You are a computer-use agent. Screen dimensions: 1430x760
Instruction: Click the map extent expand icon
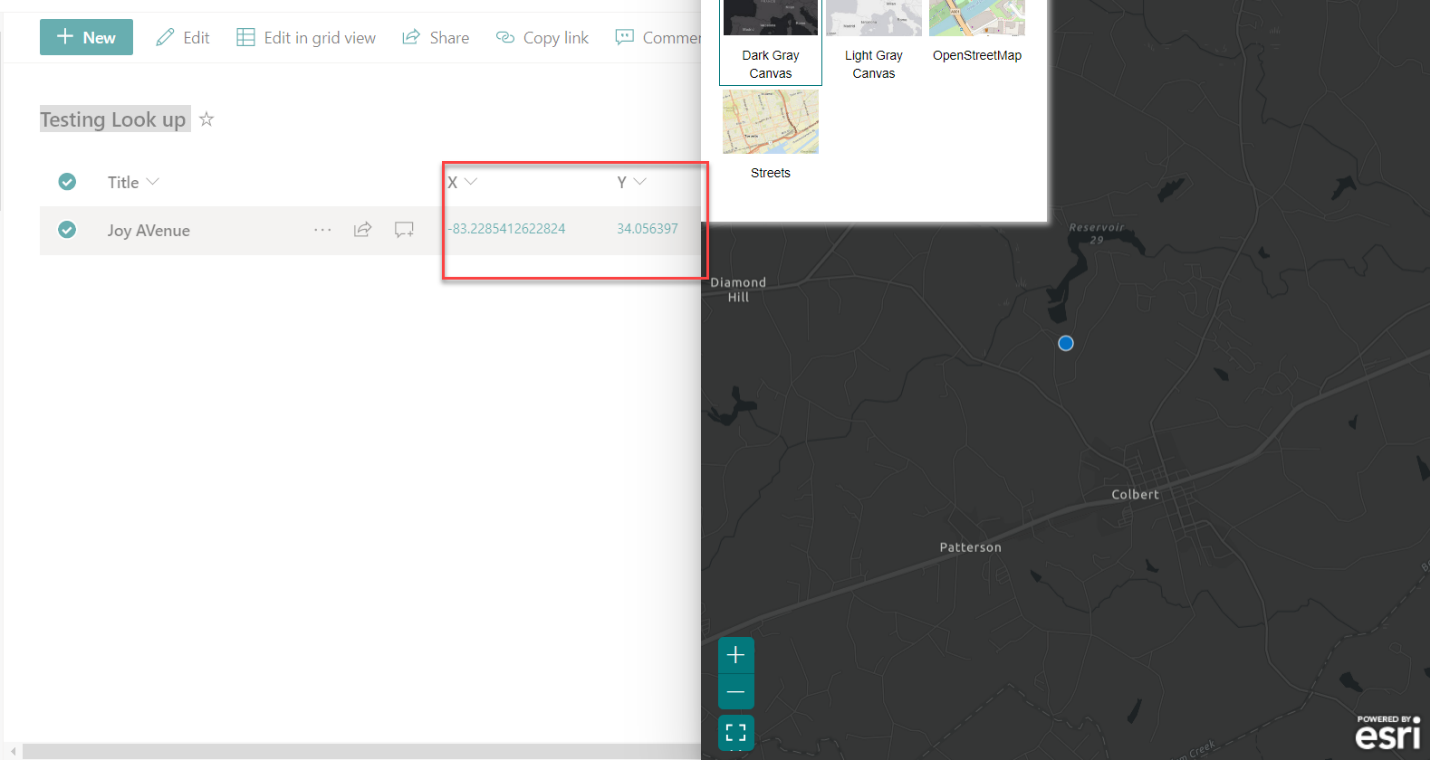pos(736,732)
